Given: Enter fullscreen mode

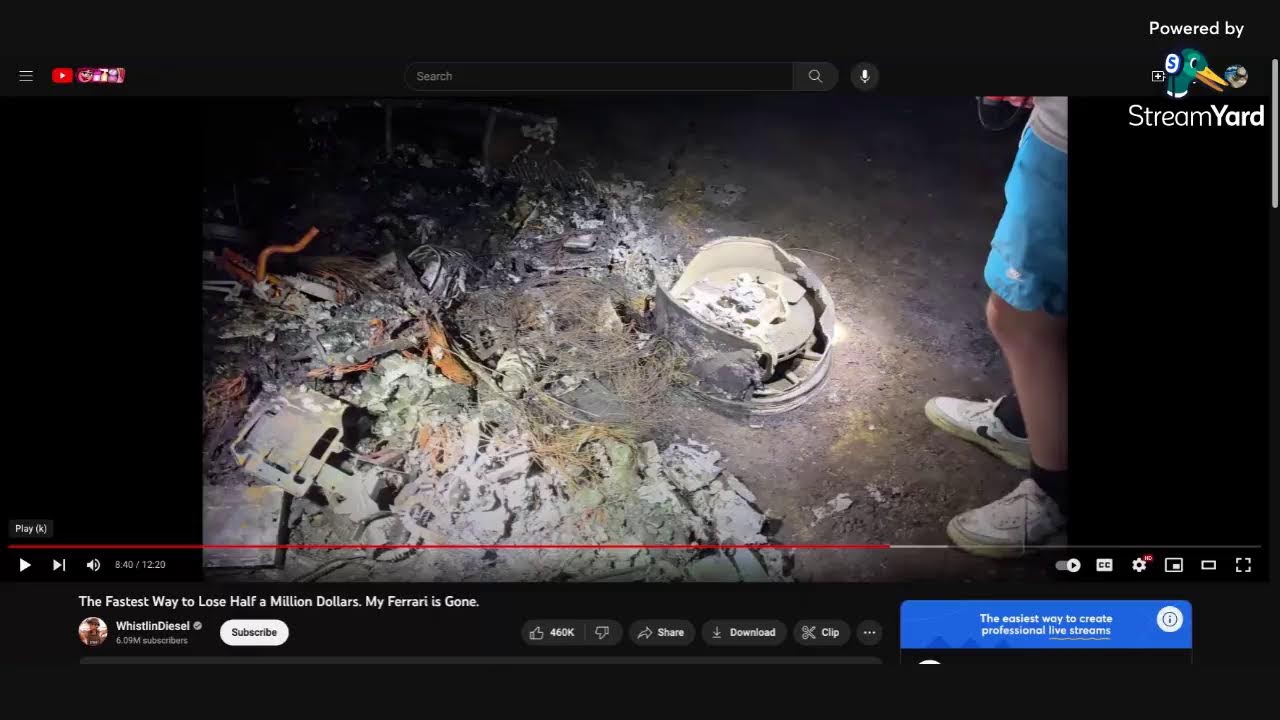Looking at the screenshot, I should click(1243, 565).
